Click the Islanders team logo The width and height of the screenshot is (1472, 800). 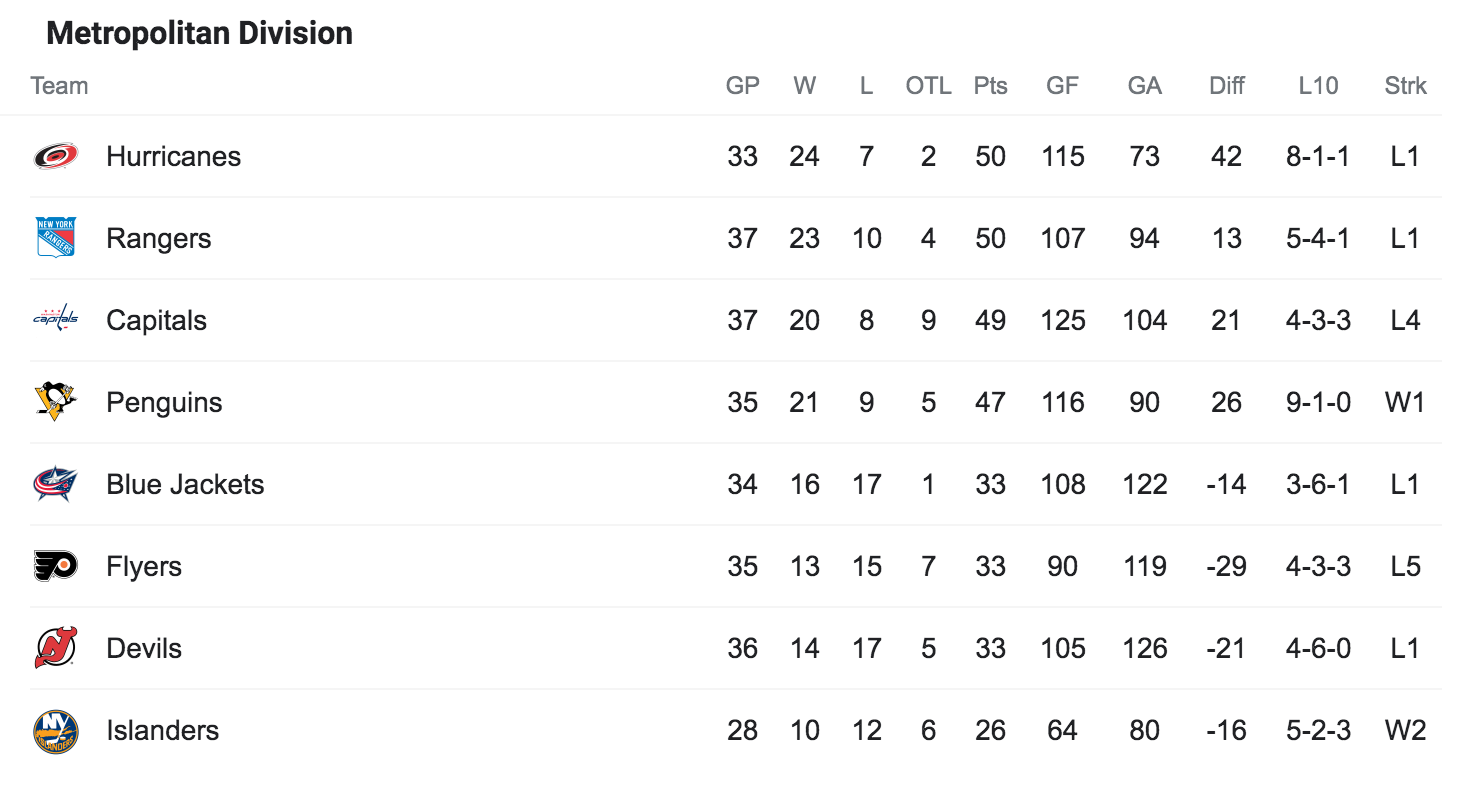(x=56, y=731)
